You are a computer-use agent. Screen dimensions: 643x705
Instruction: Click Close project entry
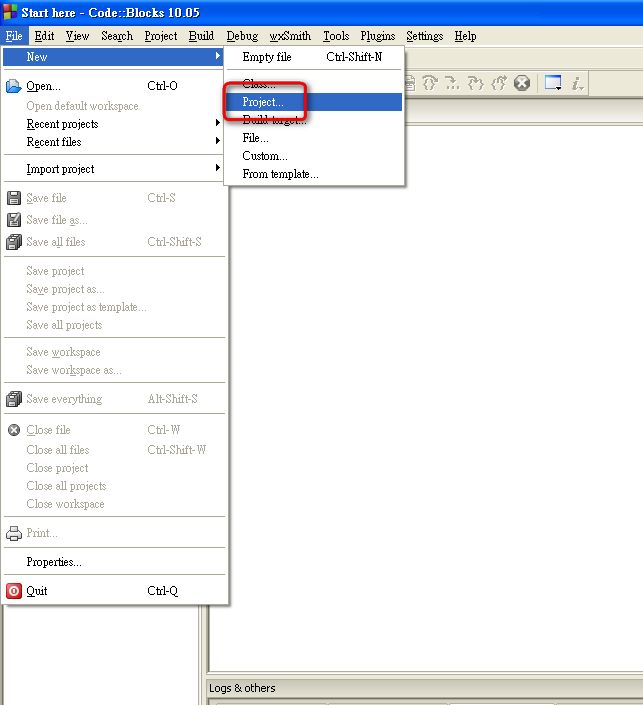[x=113, y=468]
